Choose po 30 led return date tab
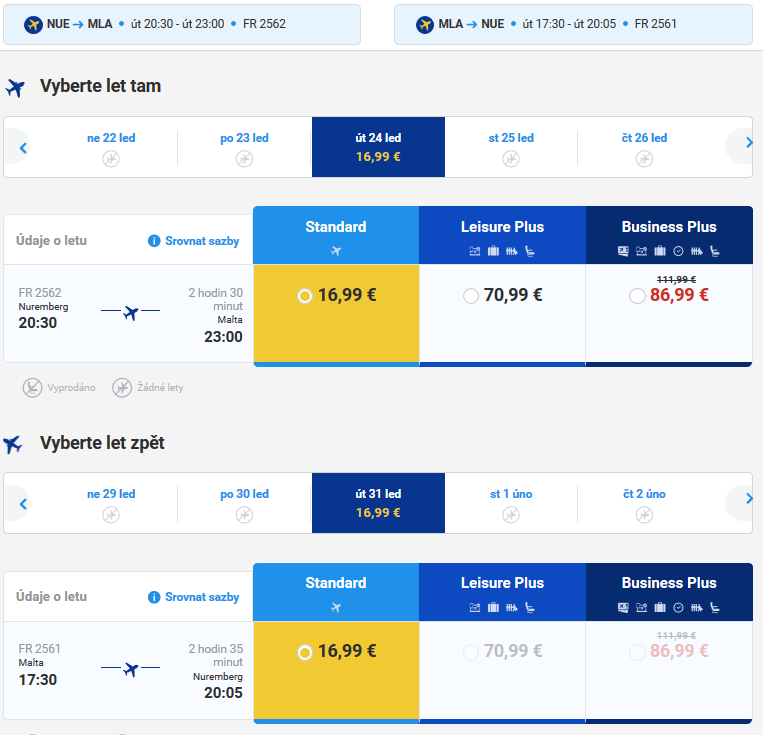The image size is (763, 735). (x=244, y=503)
